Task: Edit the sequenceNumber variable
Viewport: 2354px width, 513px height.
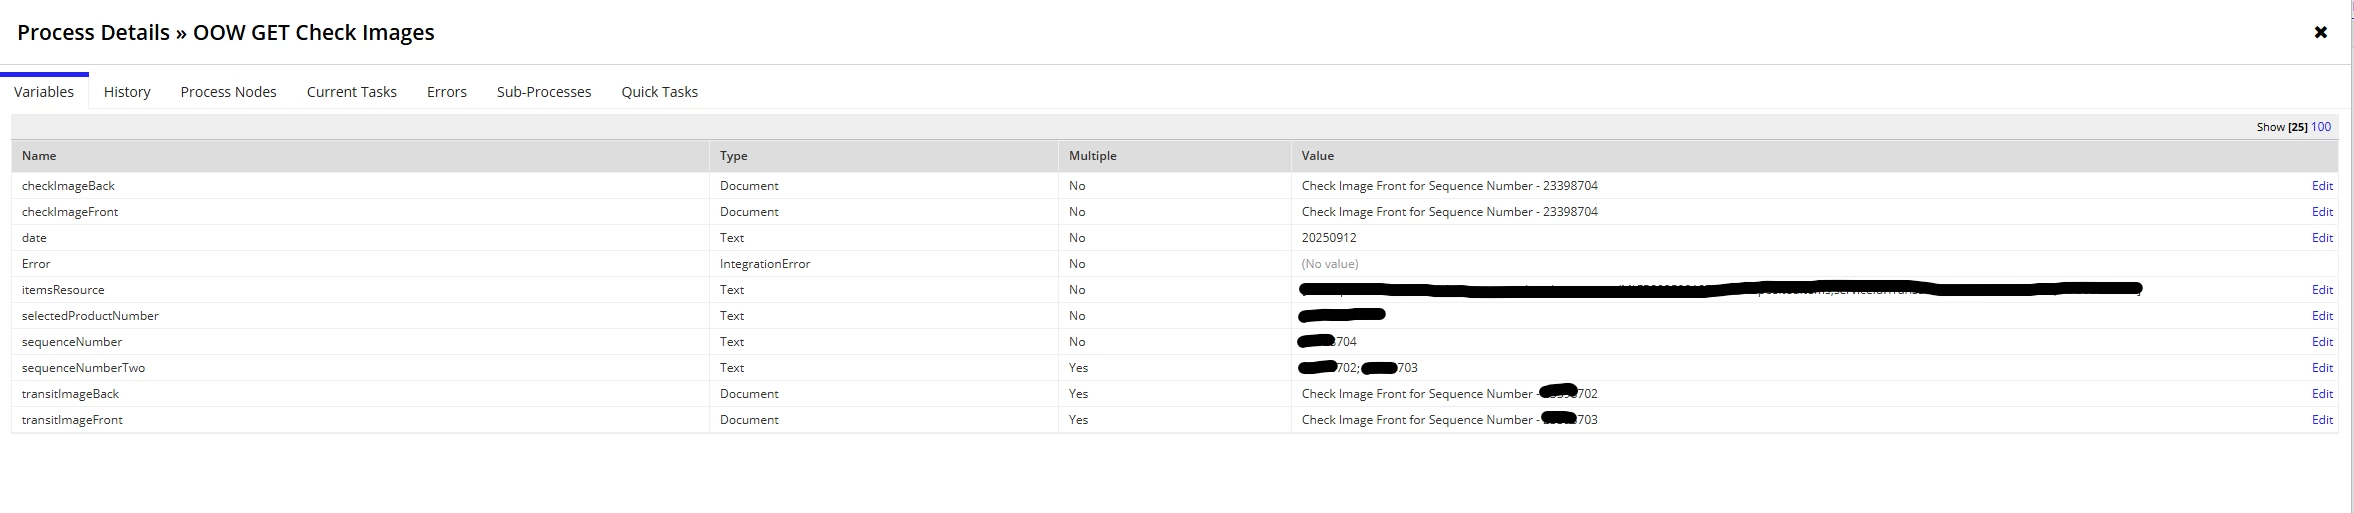Action: [x=2322, y=342]
